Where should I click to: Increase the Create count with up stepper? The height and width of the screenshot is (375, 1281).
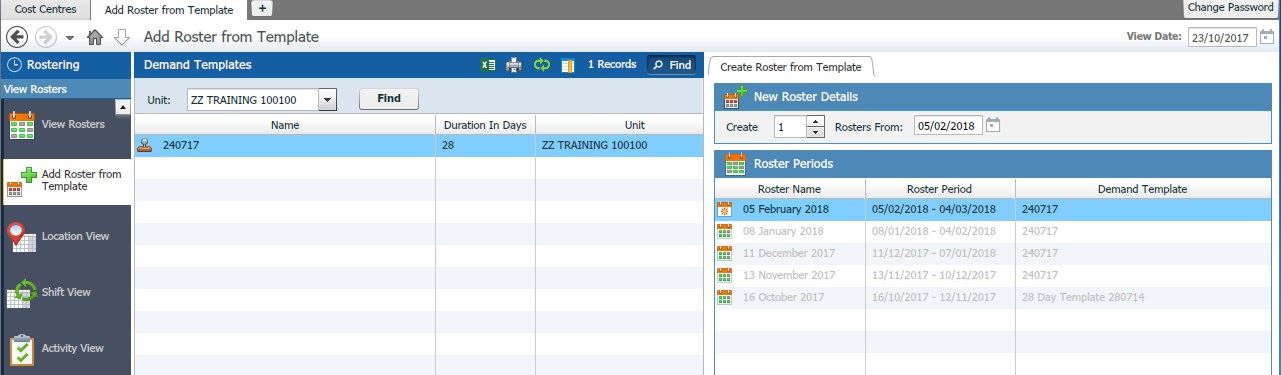click(x=815, y=122)
